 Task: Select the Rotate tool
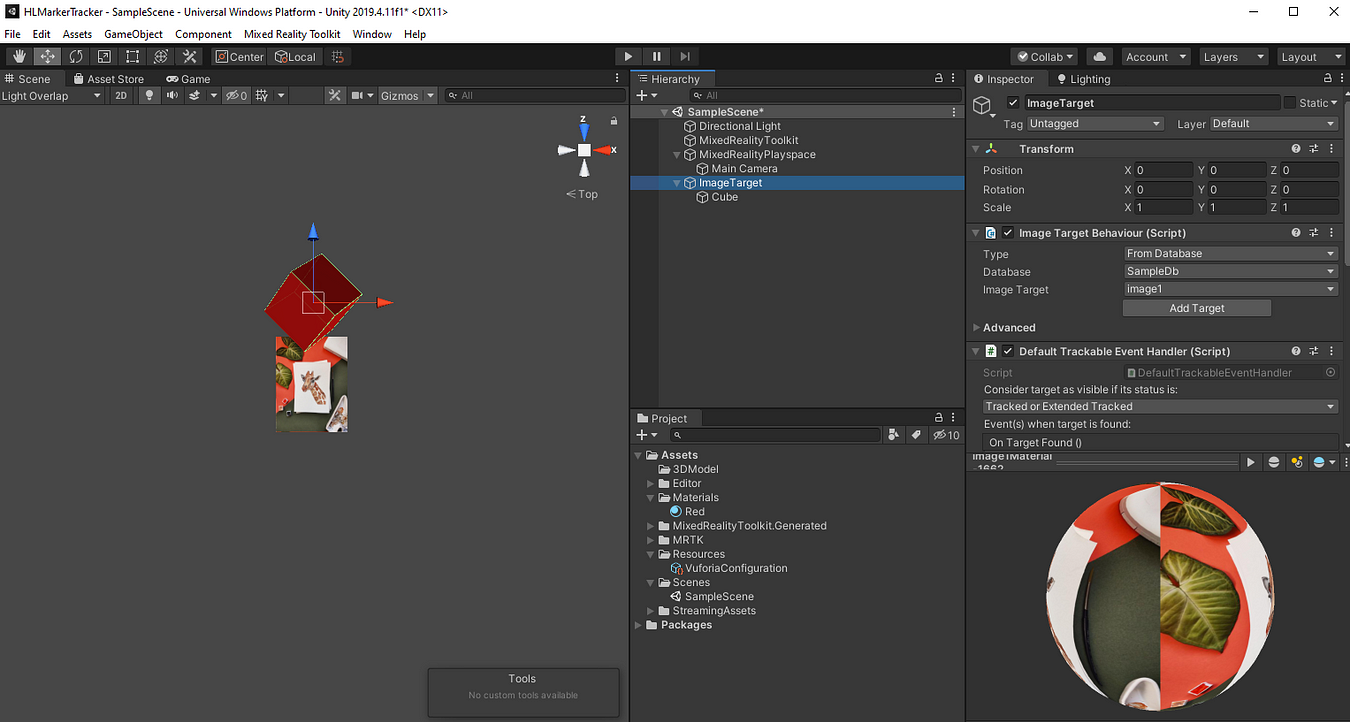click(x=76, y=56)
